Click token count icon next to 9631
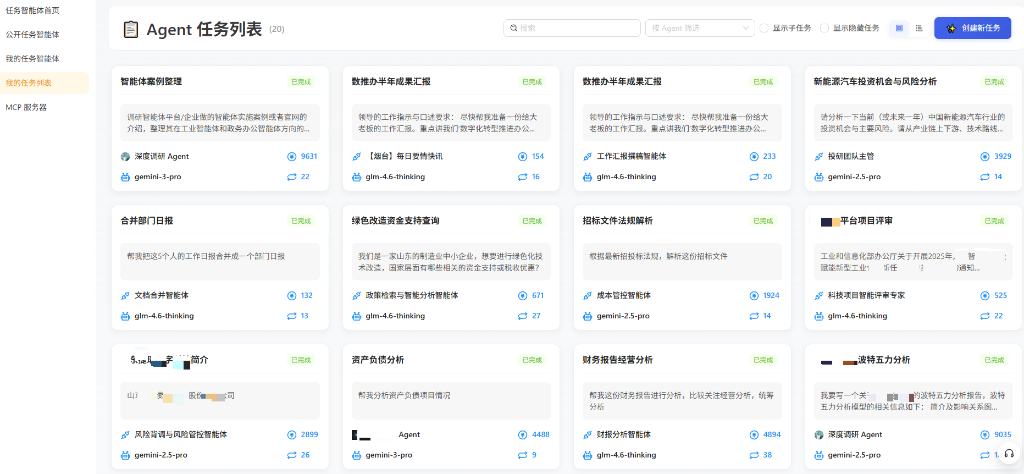This screenshot has height=474, width=1024. click(292, 156)
